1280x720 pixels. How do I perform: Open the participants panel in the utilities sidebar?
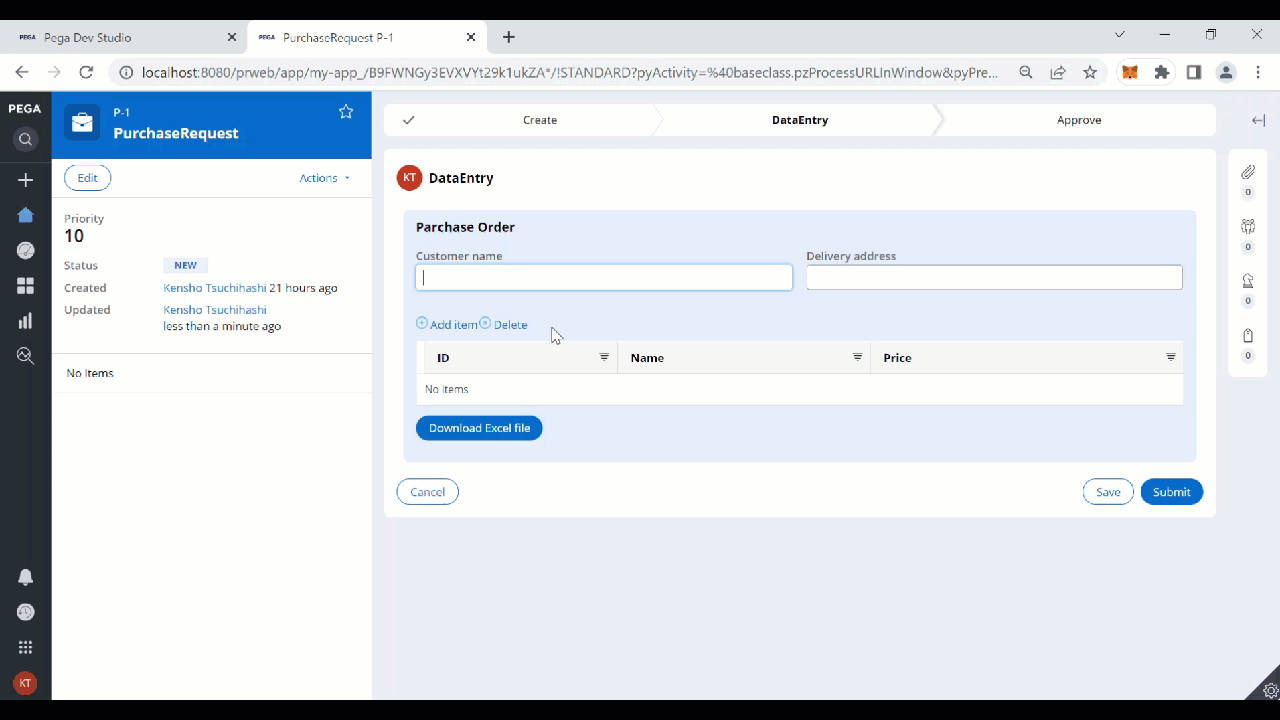pos(1247,227)
